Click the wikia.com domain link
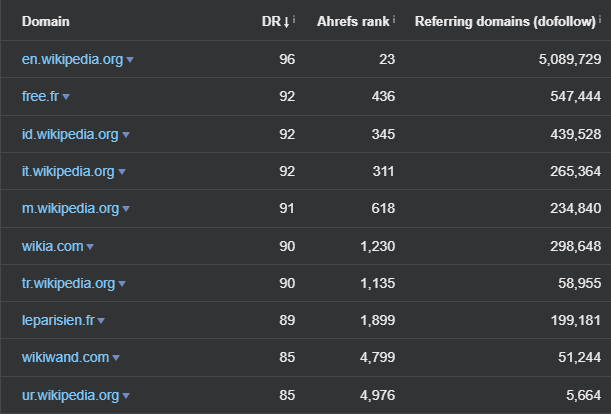 (53, 246)
